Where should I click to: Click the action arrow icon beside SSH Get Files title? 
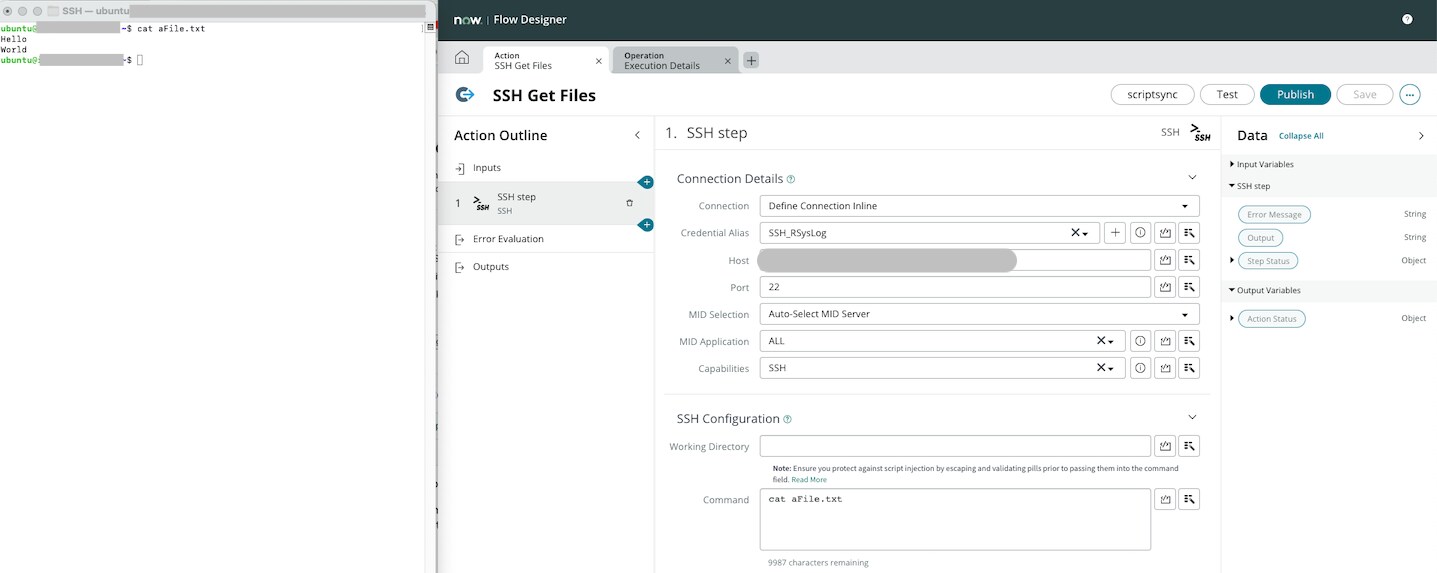click(465, 95)
